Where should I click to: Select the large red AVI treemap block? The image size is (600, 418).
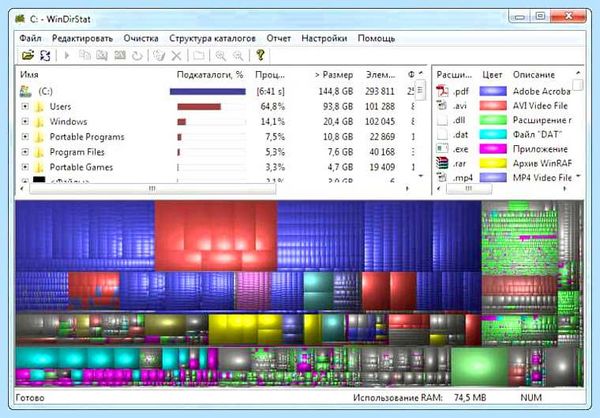click(x=216, y=236)
